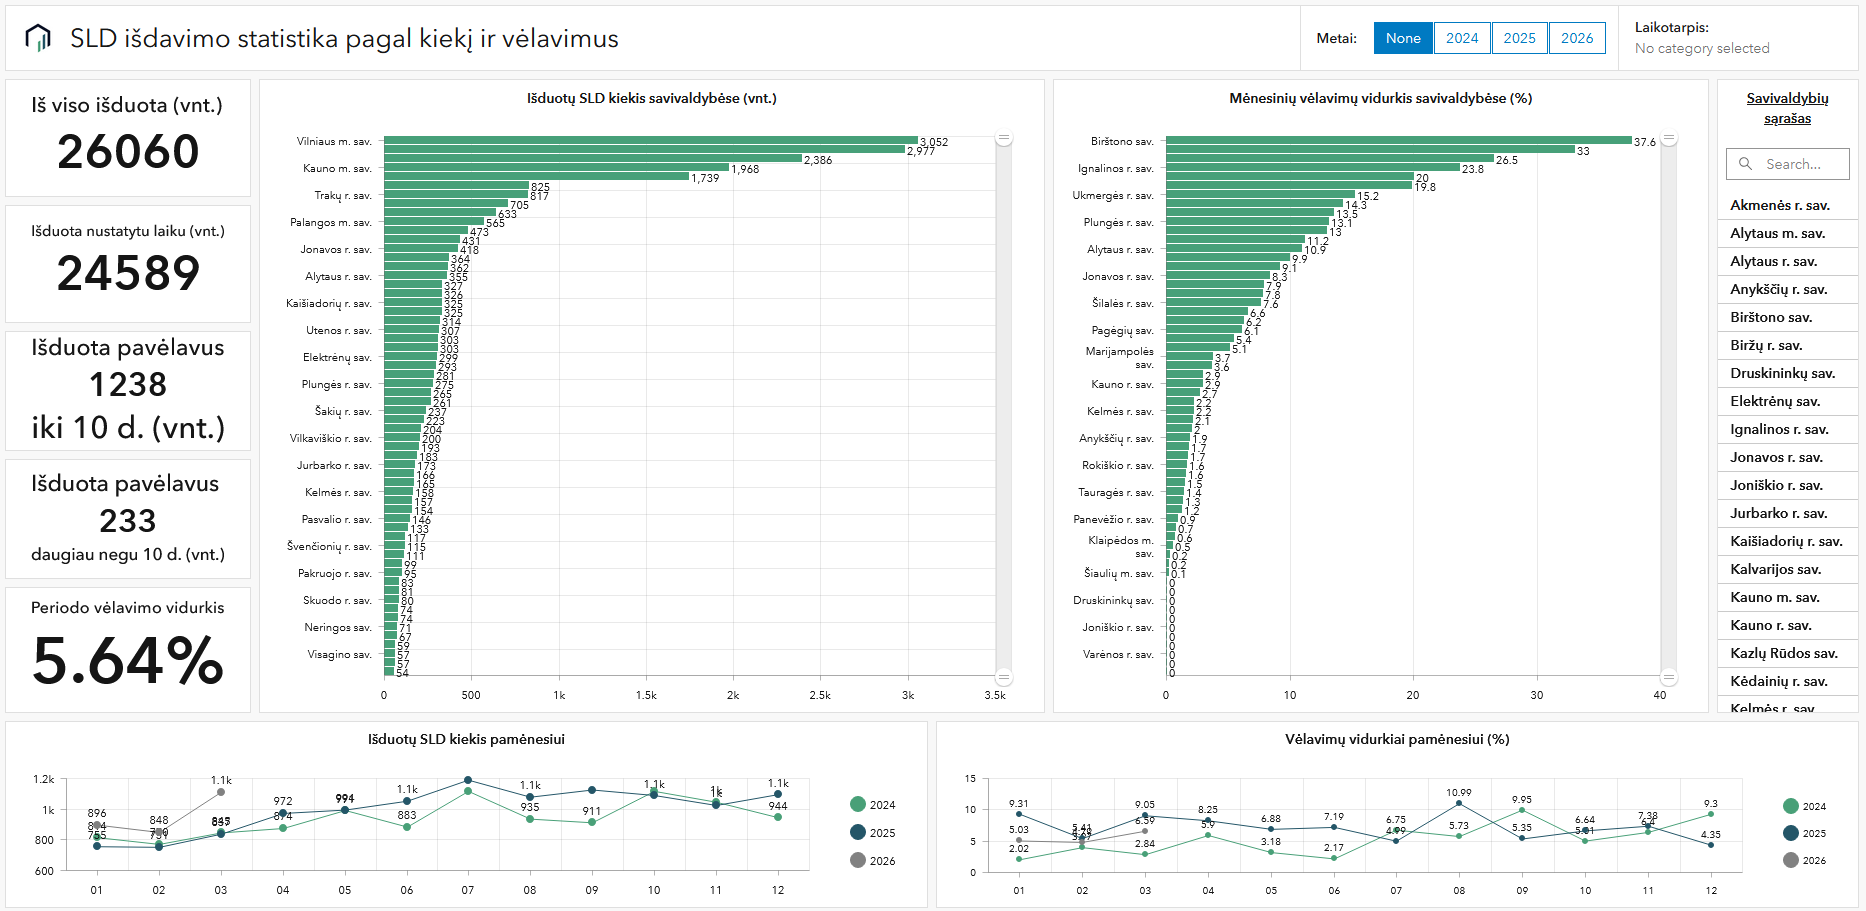The width and height of the screenshot is (1866, 911).
Task: Click the magnifier icon in the municipality search box
Action: click(x=1745, y=164)
